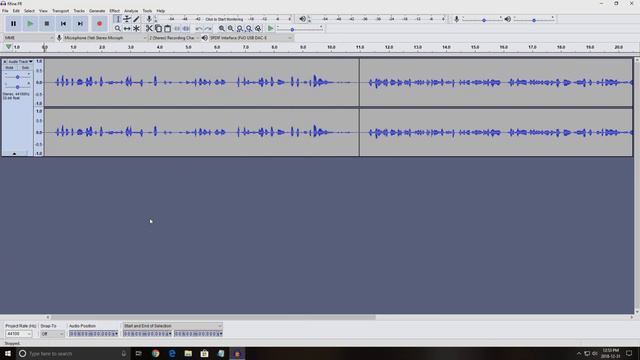Viewport: 640px width, 360px height.
Task: Click the Zoom Out icon
Action: click(x=231, y=29)
